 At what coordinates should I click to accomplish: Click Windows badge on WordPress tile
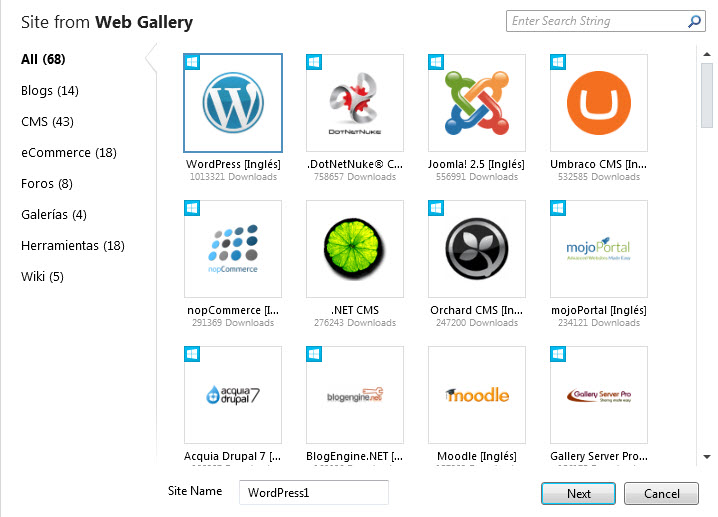(192, 62)
